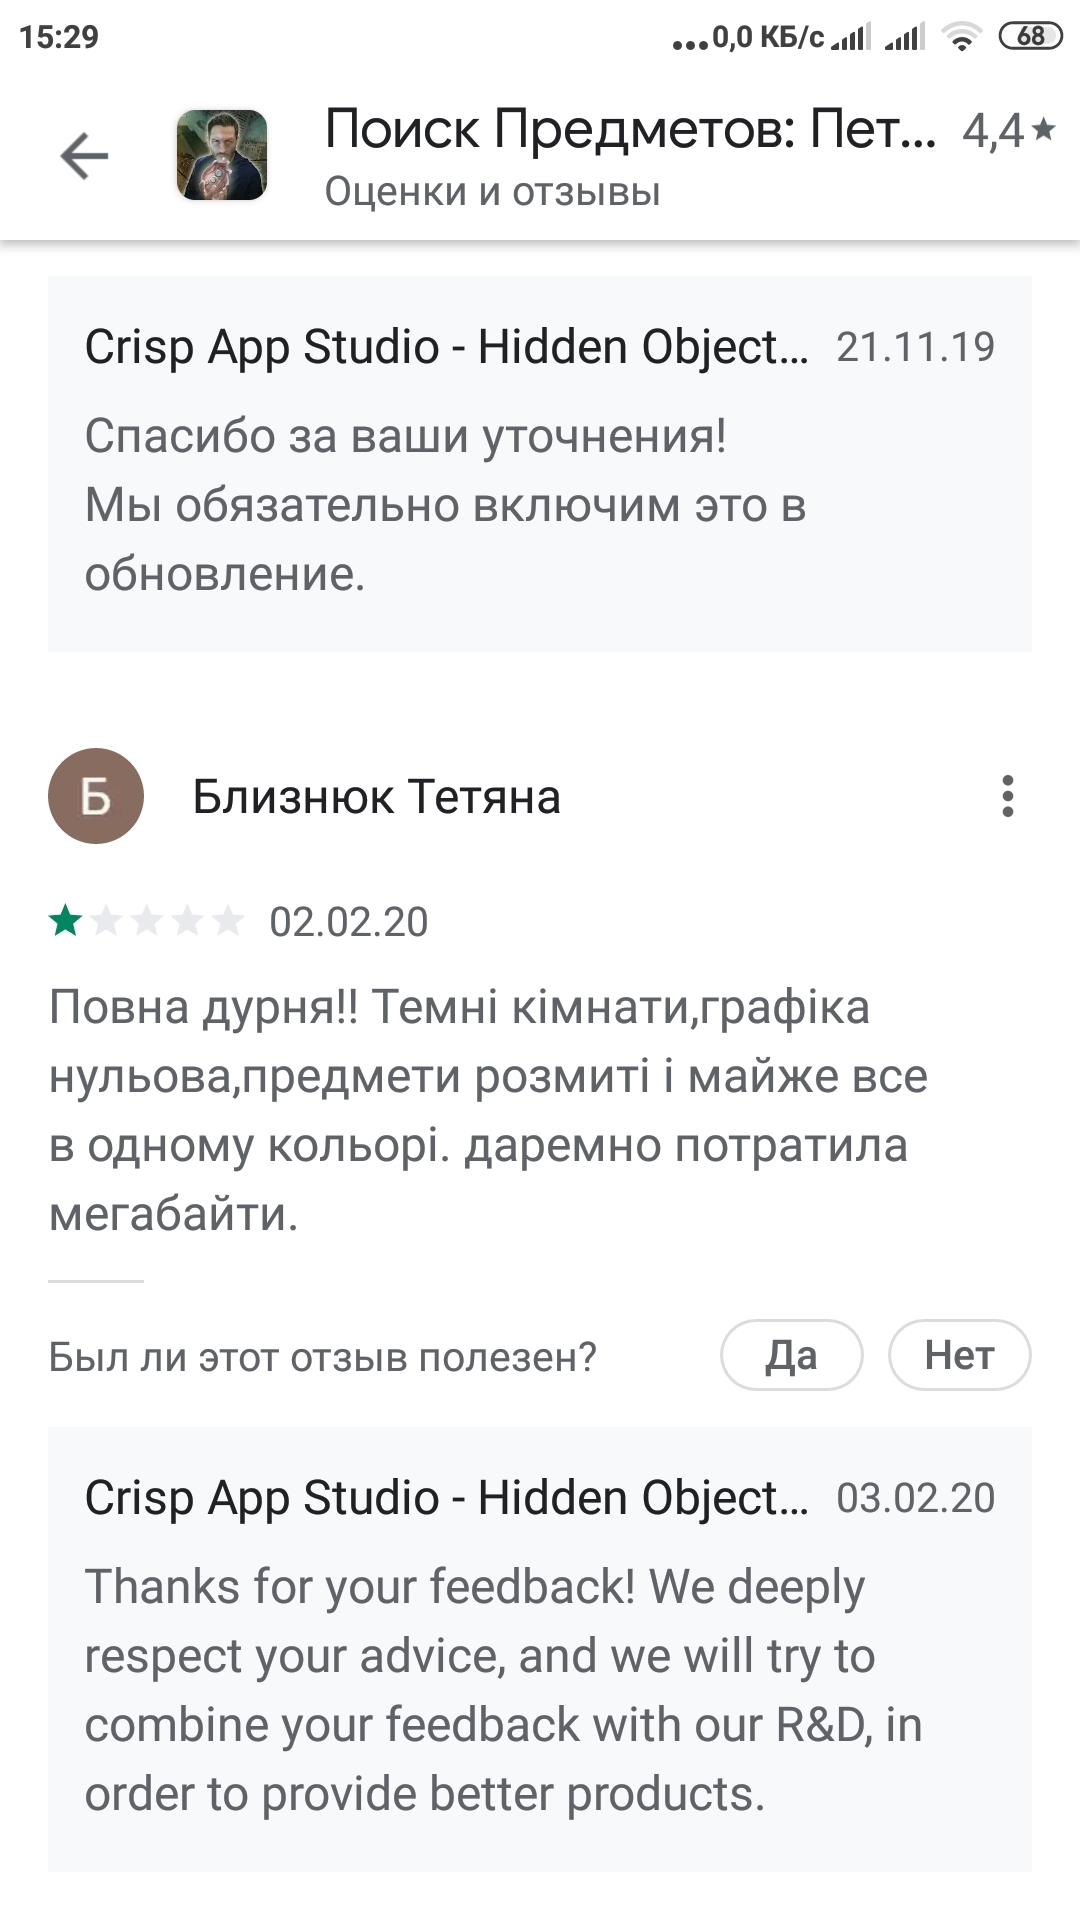Tap the app title Поиск Предметов
1080x1920 pixels.
point(630,130)
